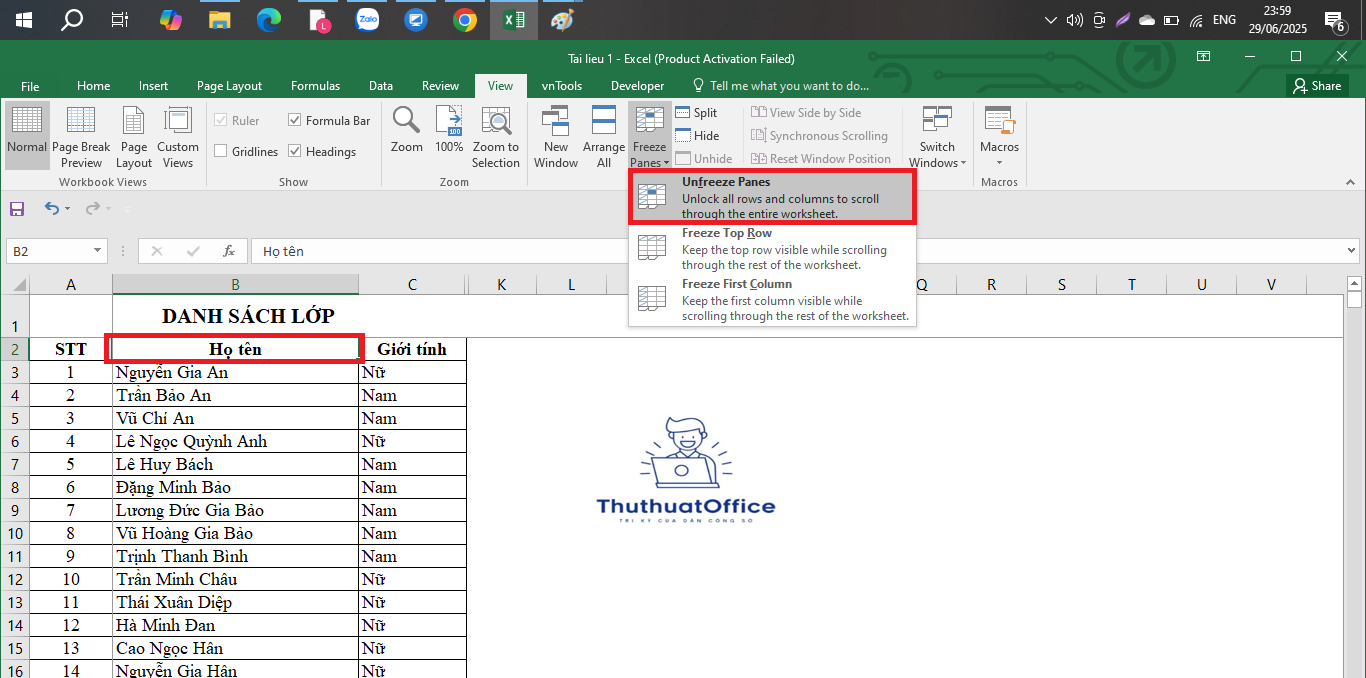Open the Undo history dropdown arrow
The width and height of the screenshot is (1366, 678).
[68, 209]
